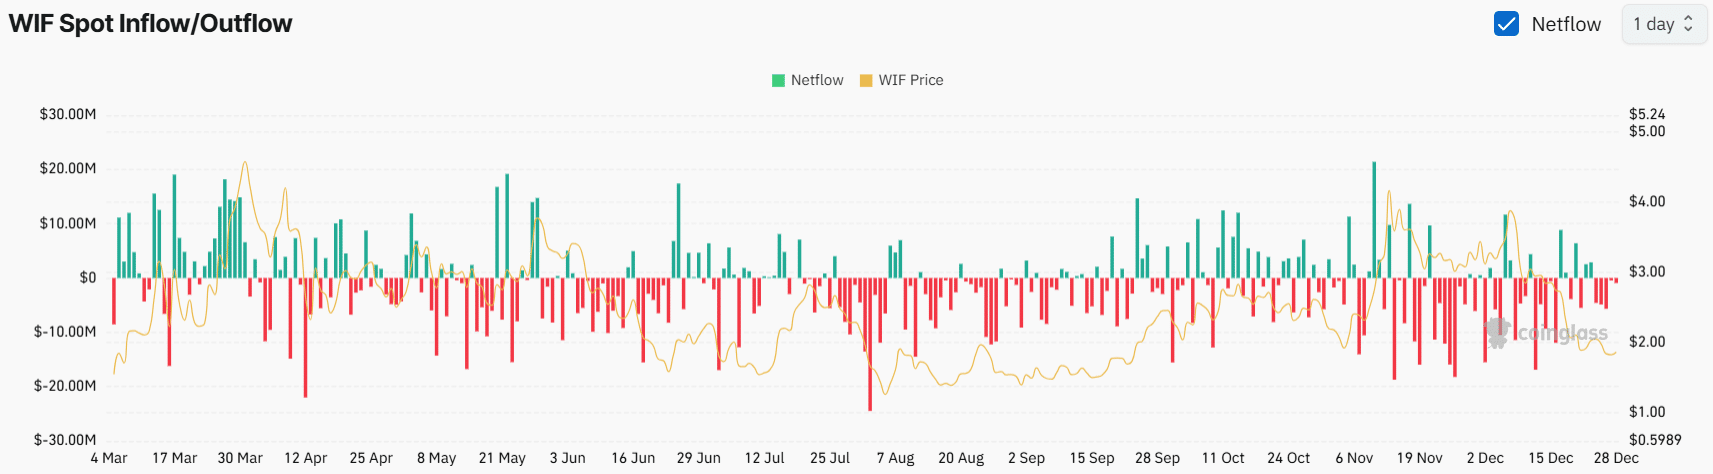Click the 21 May date label
1713x474 pixels.
coord(502,458)
